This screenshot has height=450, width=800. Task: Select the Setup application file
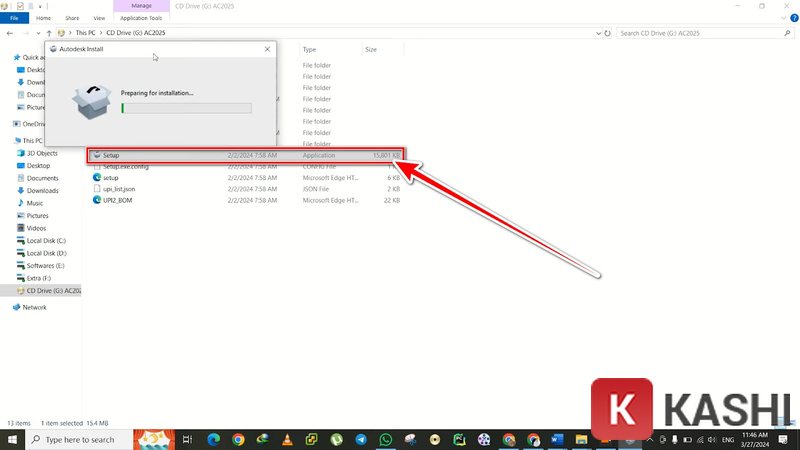tap(246, 155)
